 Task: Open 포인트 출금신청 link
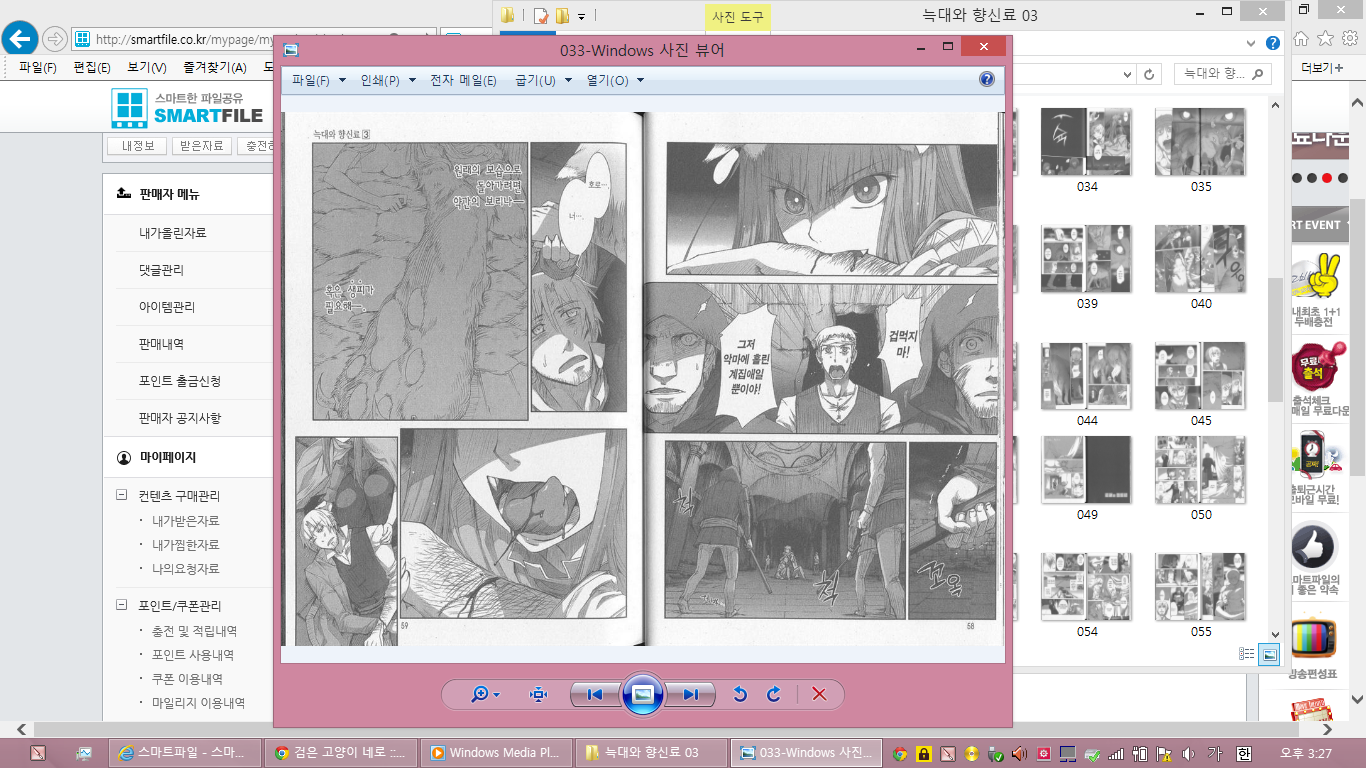(180, 381)
